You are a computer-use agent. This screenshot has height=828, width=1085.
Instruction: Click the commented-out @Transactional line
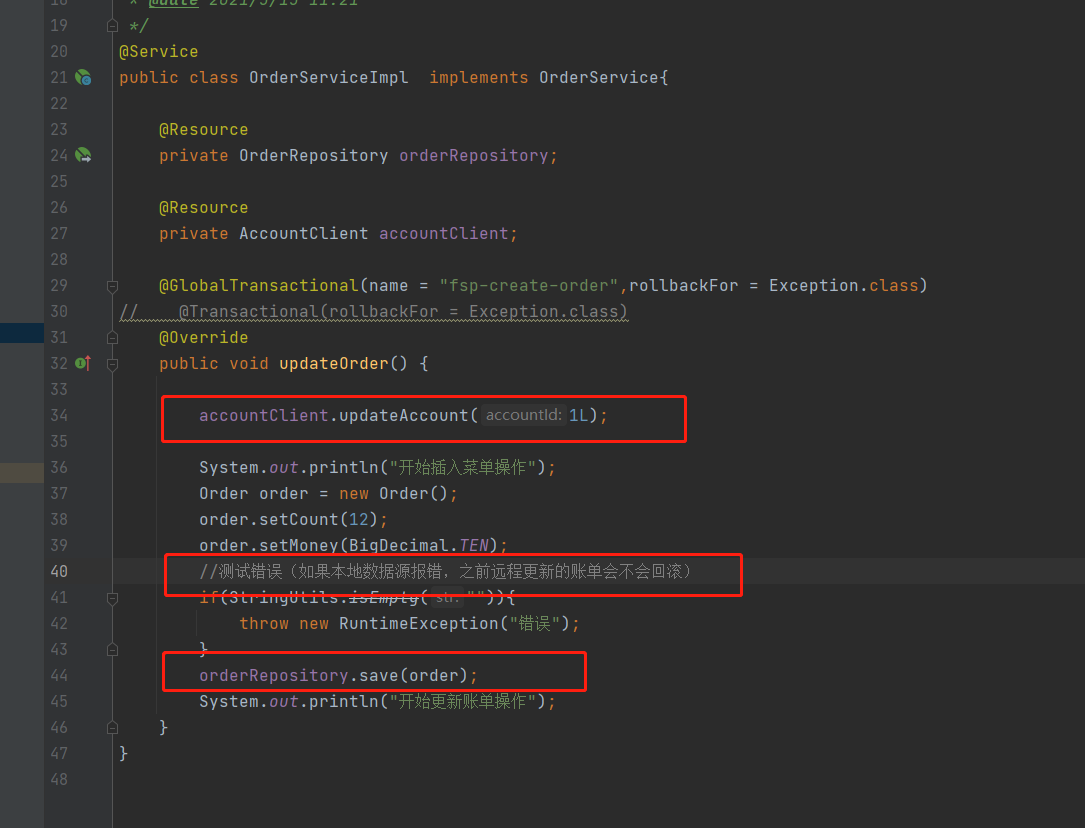click(374, 312)
